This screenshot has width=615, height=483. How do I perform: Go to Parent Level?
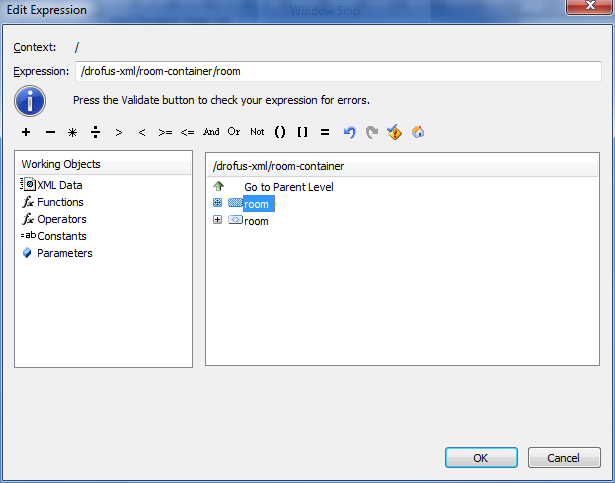288,187
